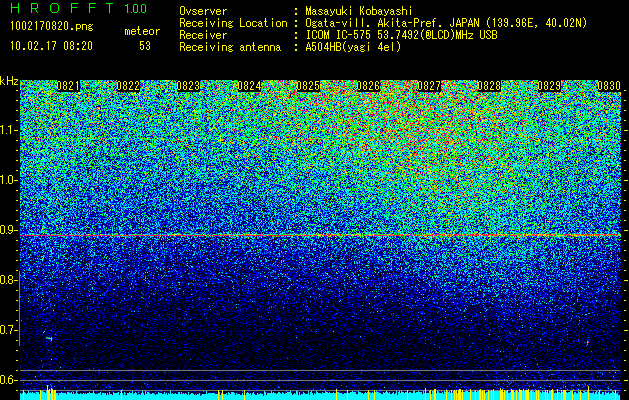Image resolution: width=629 pixels, height=400 pixels.
Task: Click the 0826 time marker
Action: pos(368,86)
